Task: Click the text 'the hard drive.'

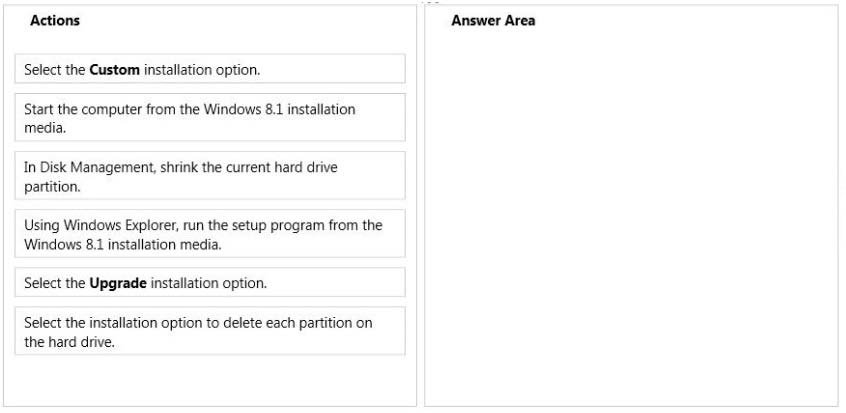Action: pyautogui.click(x=70, y=342)
